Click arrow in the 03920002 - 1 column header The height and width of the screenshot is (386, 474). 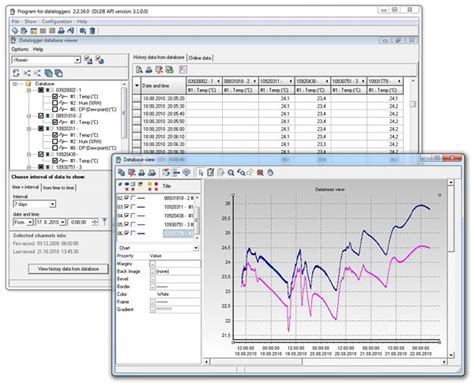[219, 81]
